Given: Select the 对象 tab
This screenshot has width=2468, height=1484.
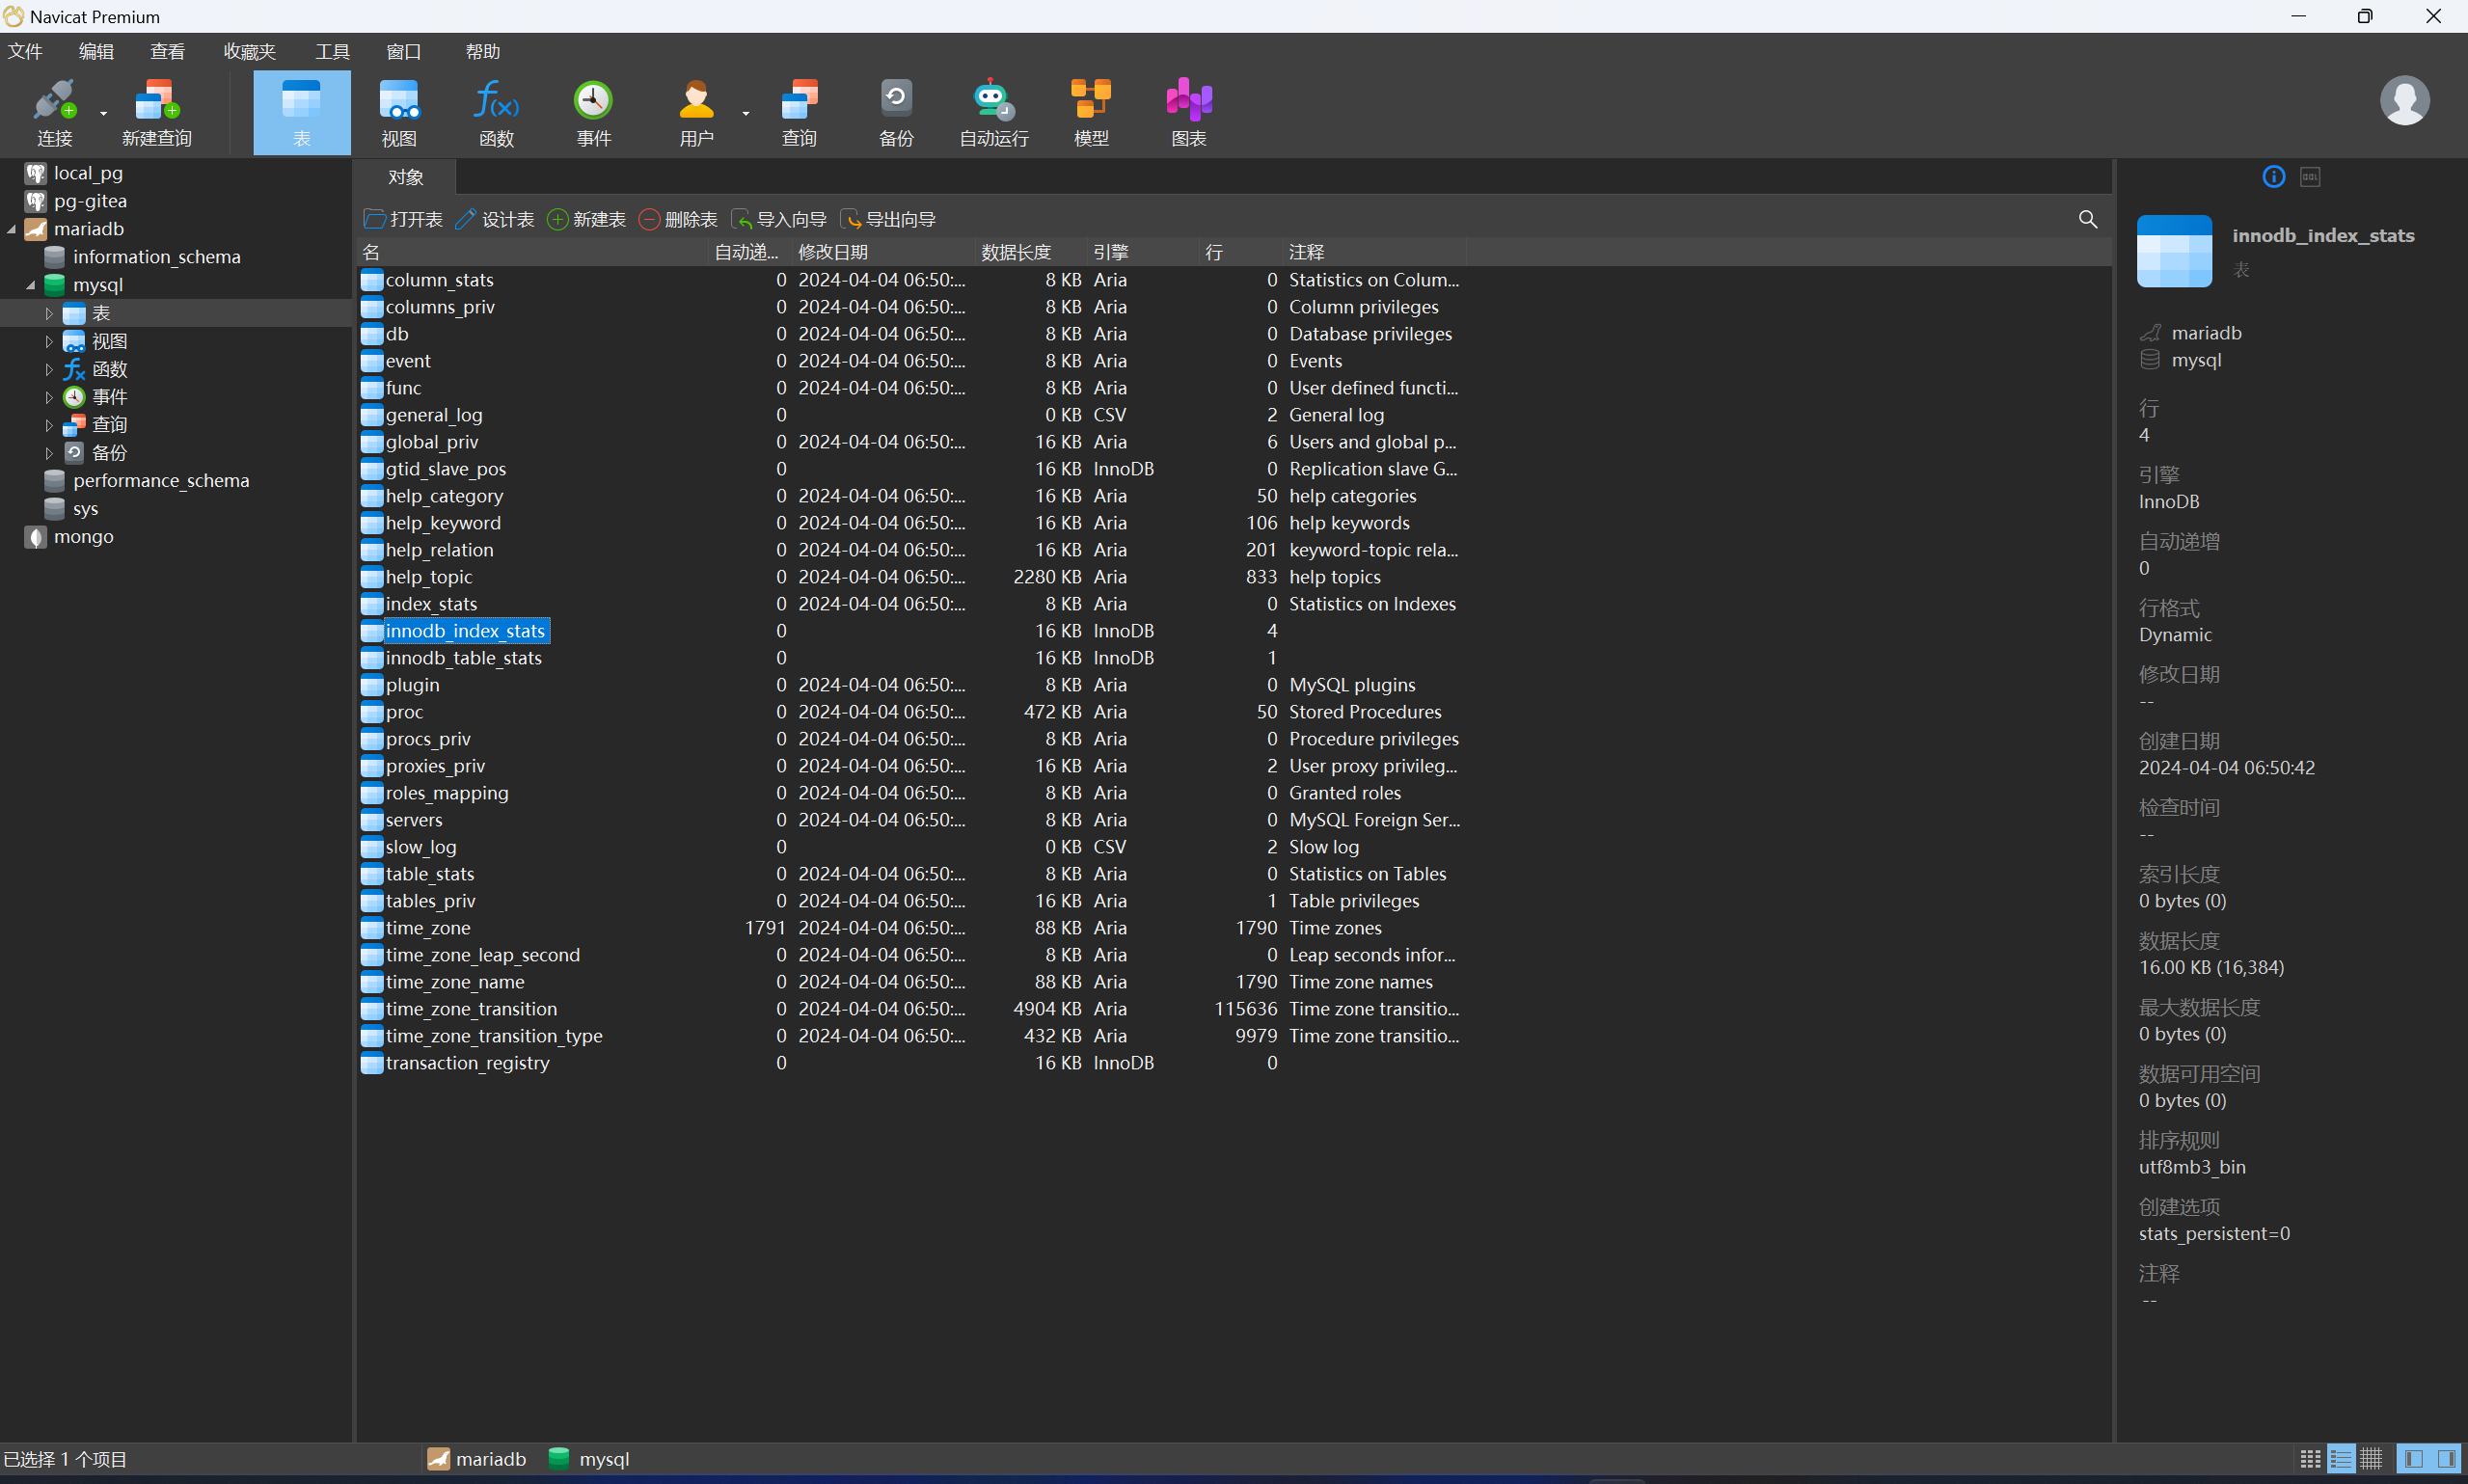Looking at the screenshot, I should click(x=405, y=177).
